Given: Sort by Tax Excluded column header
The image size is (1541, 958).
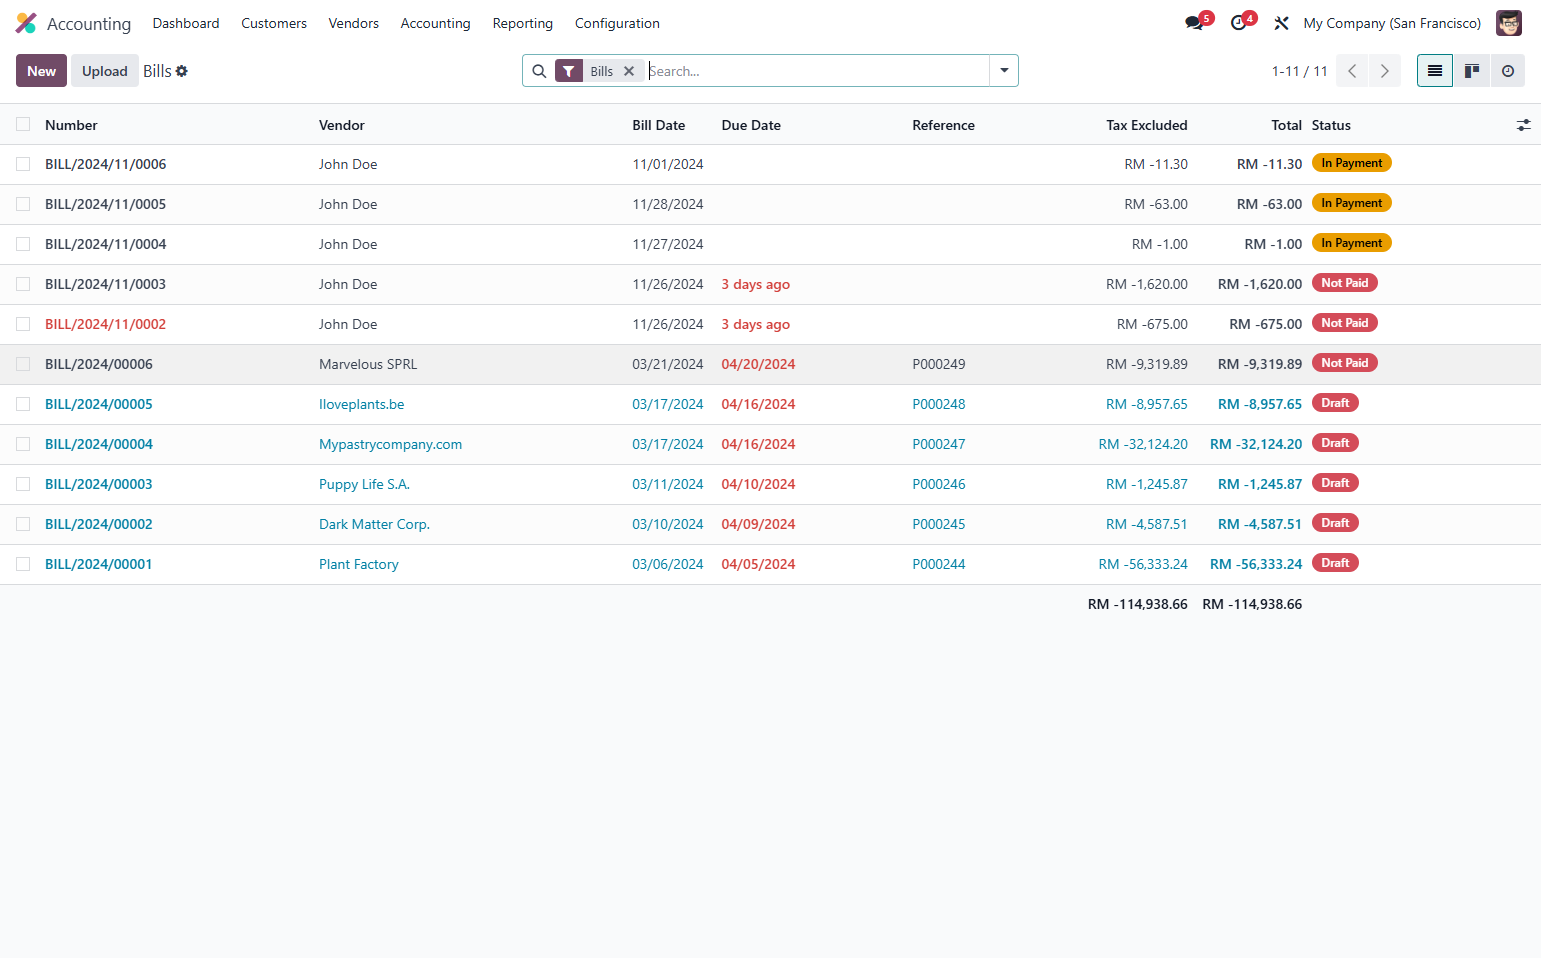Looking at the screenshot, I should tap(1147, 125).
